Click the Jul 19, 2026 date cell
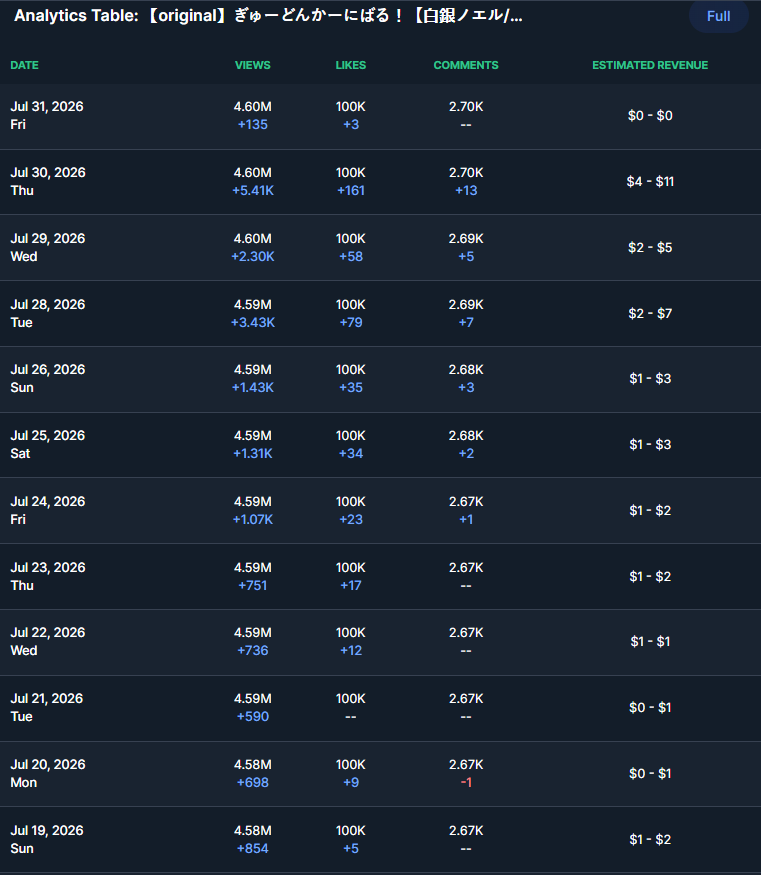This screenshot has width=761, height=875. [47, 839]
